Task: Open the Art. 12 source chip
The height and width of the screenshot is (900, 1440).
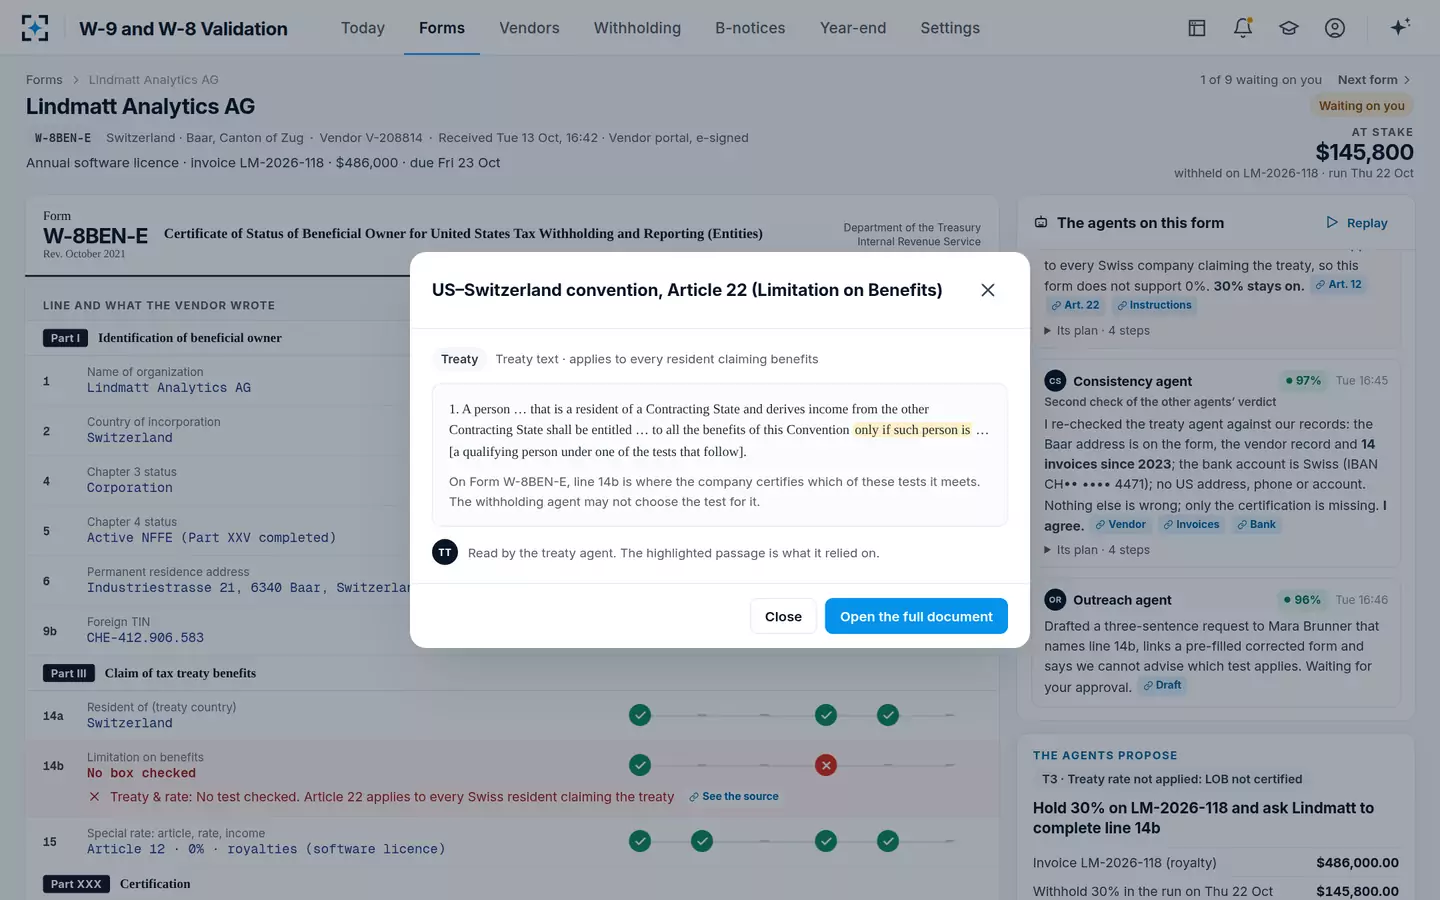Action: click(1338, 285)
